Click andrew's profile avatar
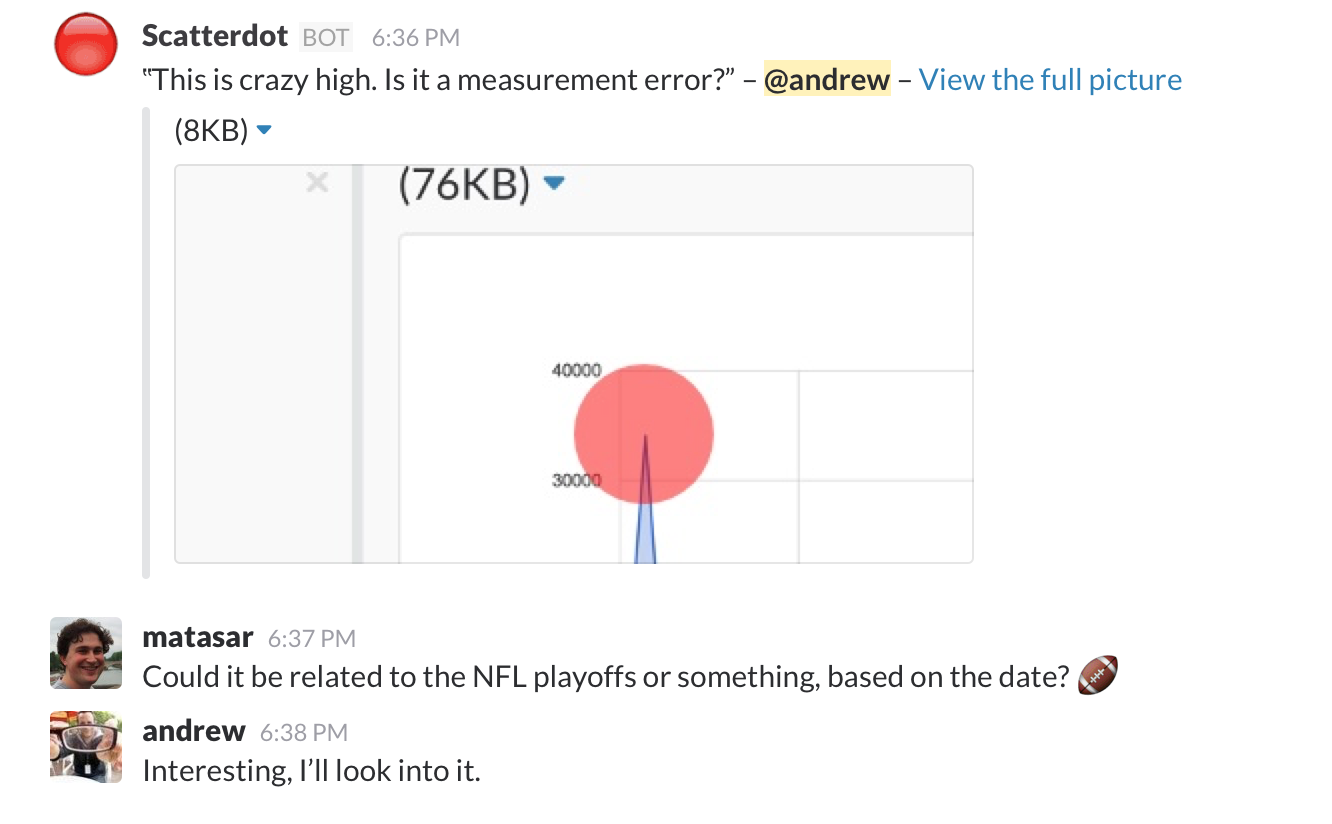The image size is (1332, 824). point(85,746)
